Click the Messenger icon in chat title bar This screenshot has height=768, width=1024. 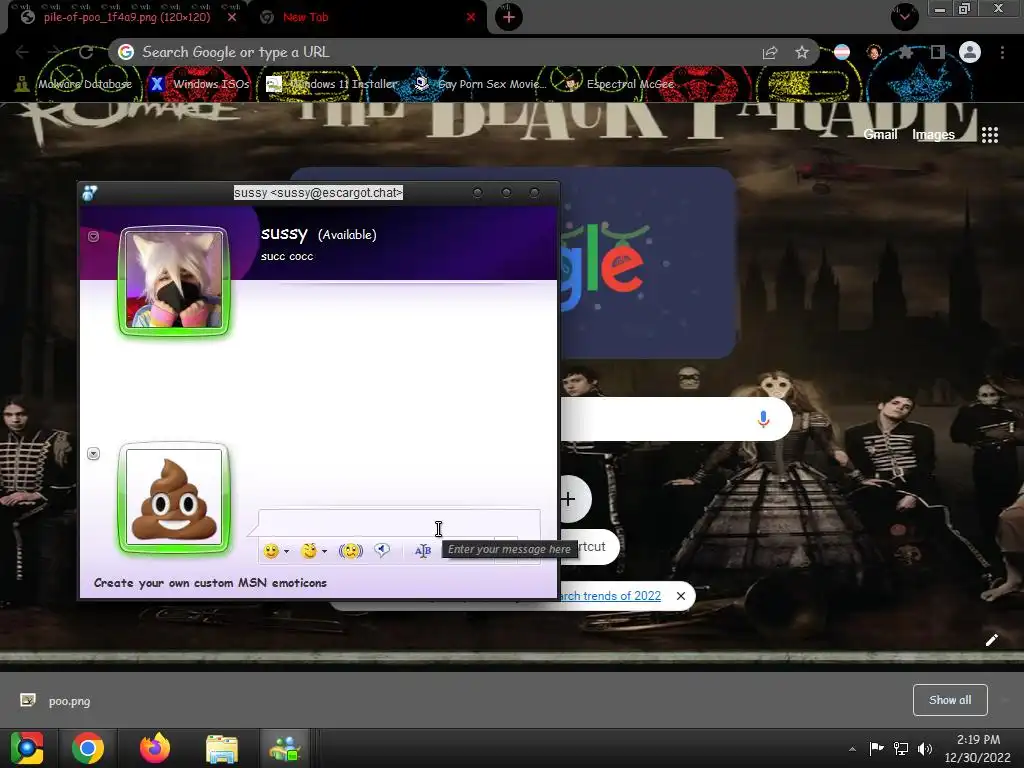coord(89,193)
